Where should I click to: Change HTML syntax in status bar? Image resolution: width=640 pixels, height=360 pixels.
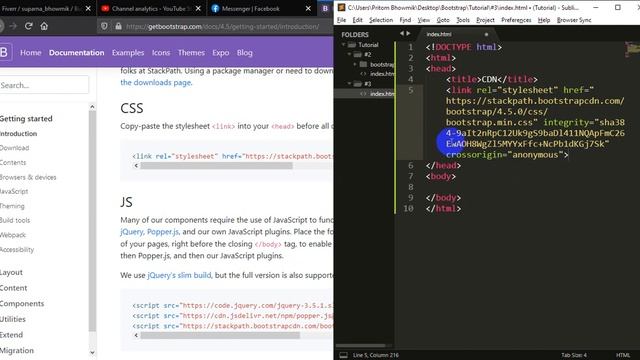[623, 355]
